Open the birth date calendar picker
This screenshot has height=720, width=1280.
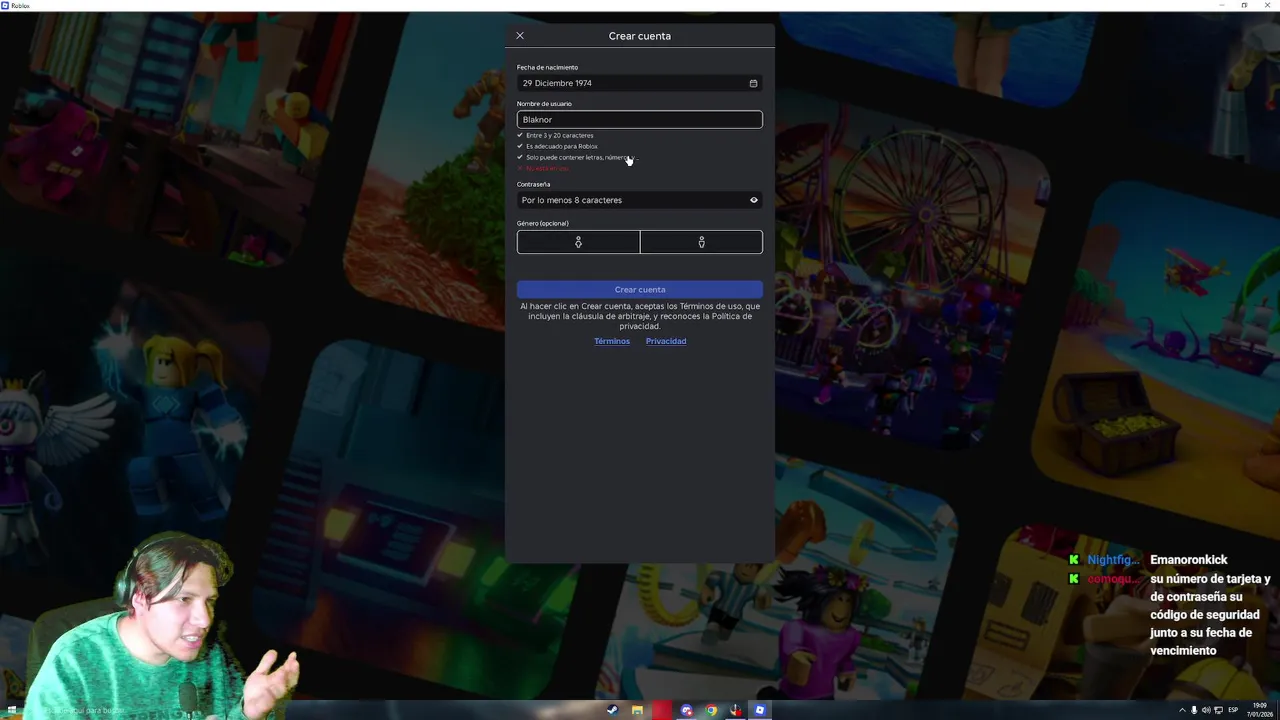(753, 83)
